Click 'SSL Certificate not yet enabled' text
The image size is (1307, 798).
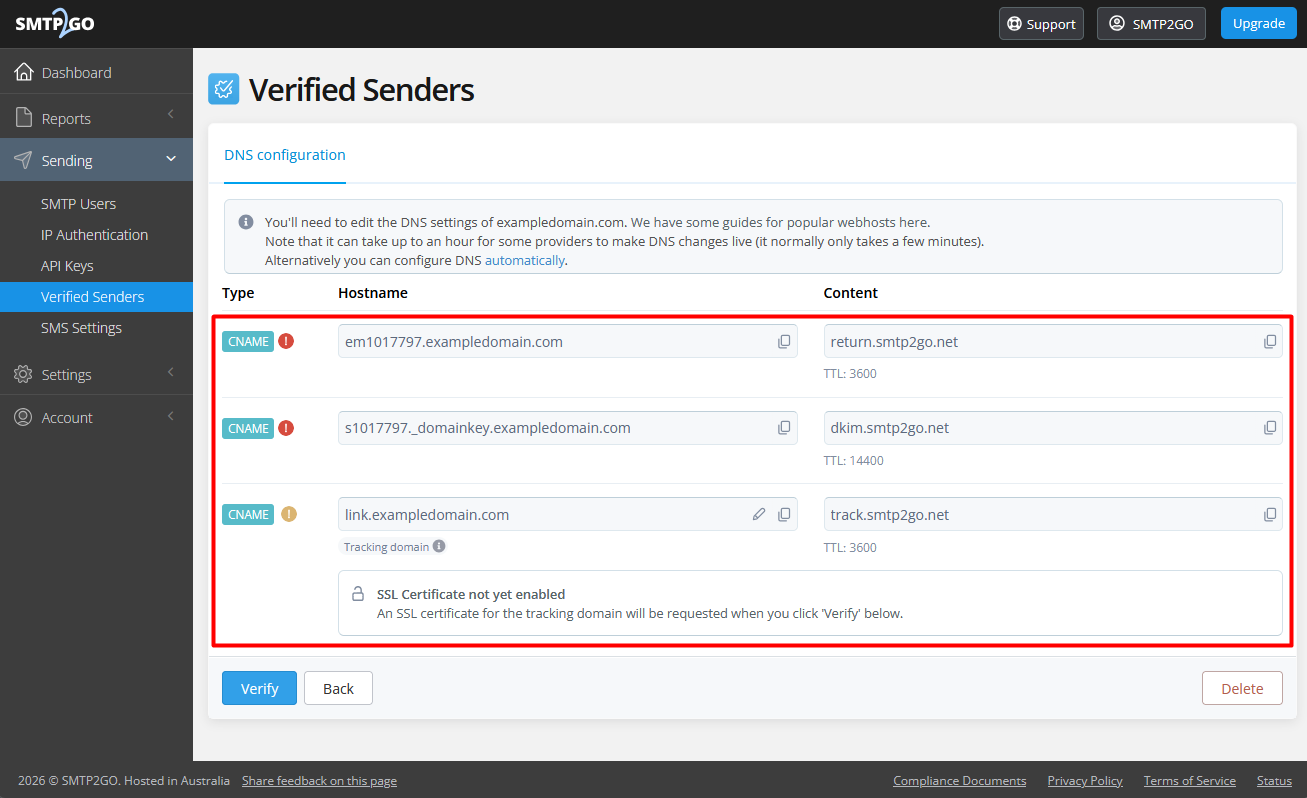click(471, 594)
